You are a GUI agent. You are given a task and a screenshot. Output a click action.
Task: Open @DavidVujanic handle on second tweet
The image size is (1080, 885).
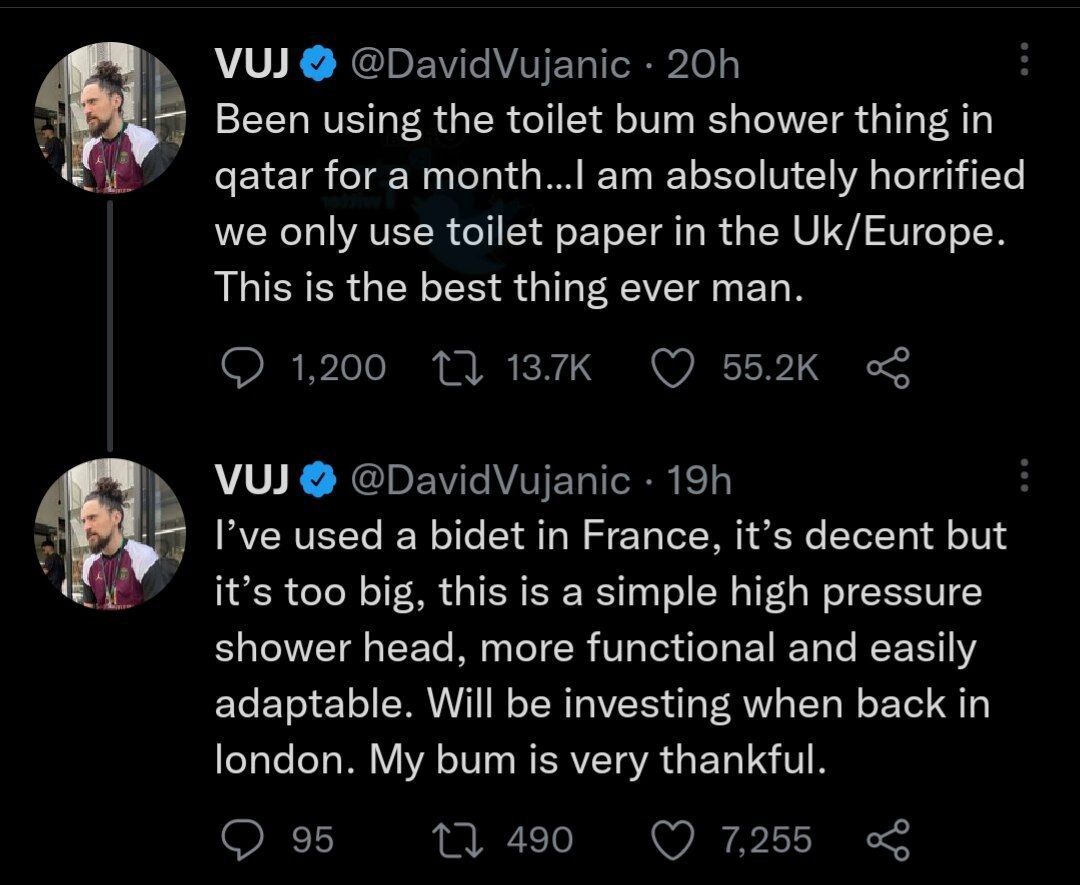pos(489,481)
